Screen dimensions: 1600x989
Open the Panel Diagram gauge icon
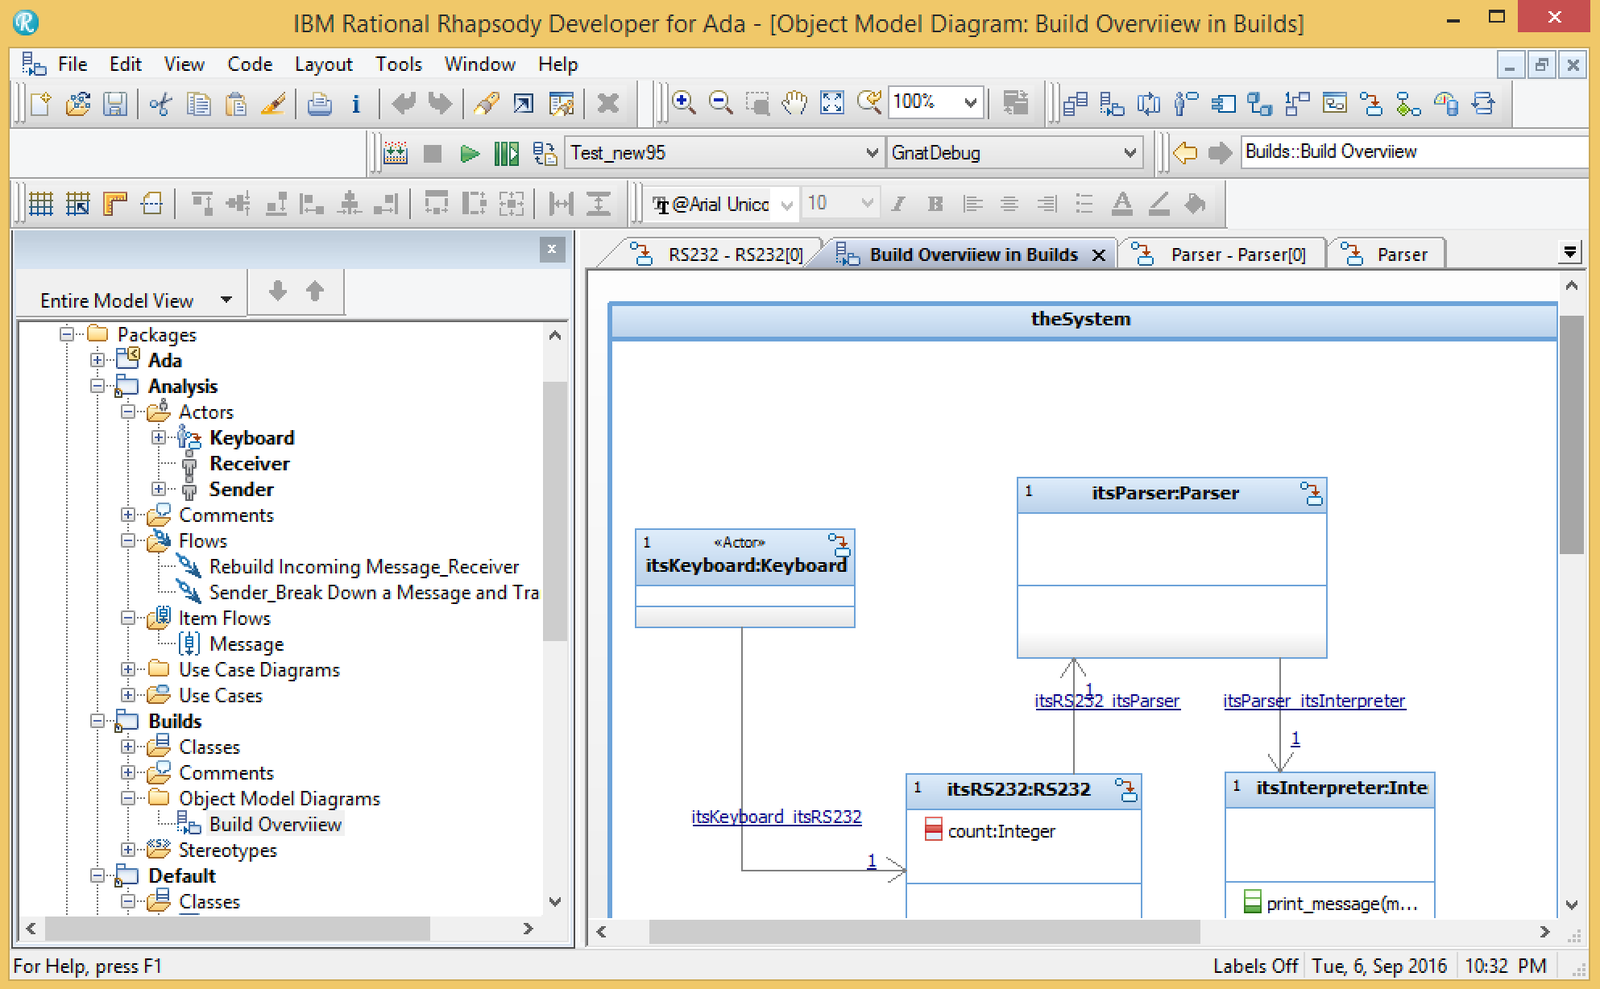pyautogui.click(x=1446, y=103)
